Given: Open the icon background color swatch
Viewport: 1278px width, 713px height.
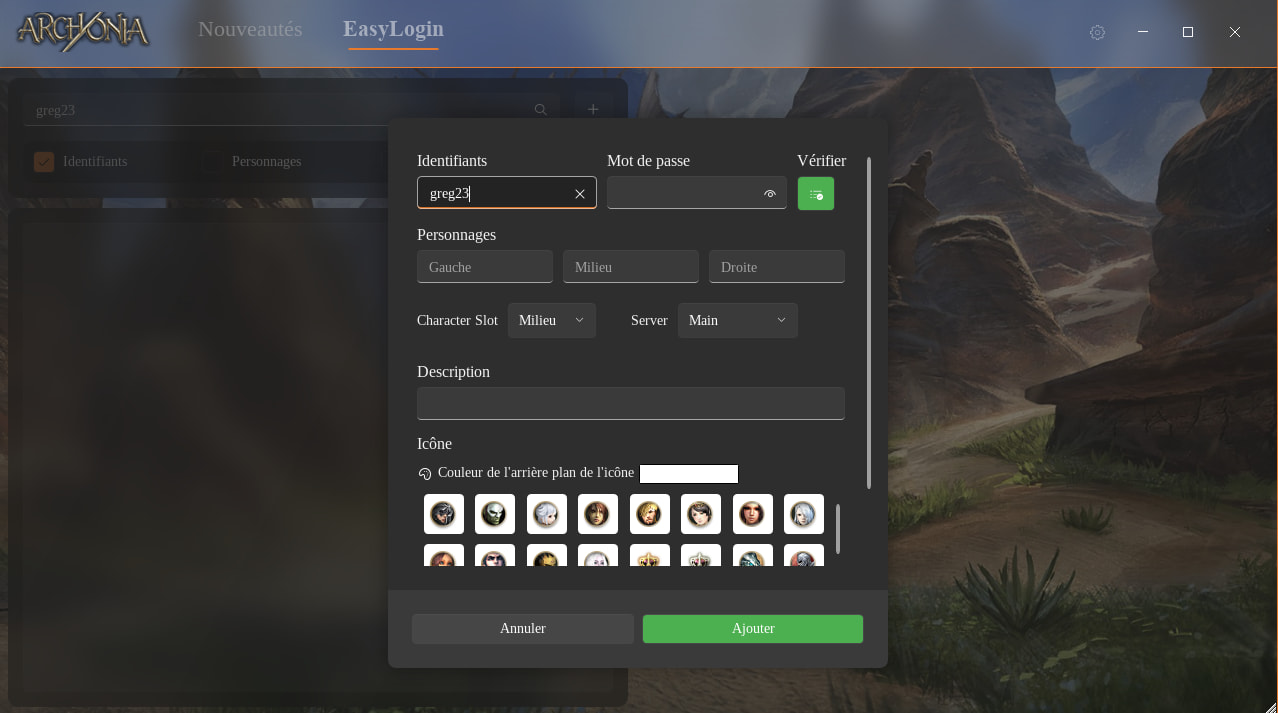Looking at the screenshot, I should (688, 474).
